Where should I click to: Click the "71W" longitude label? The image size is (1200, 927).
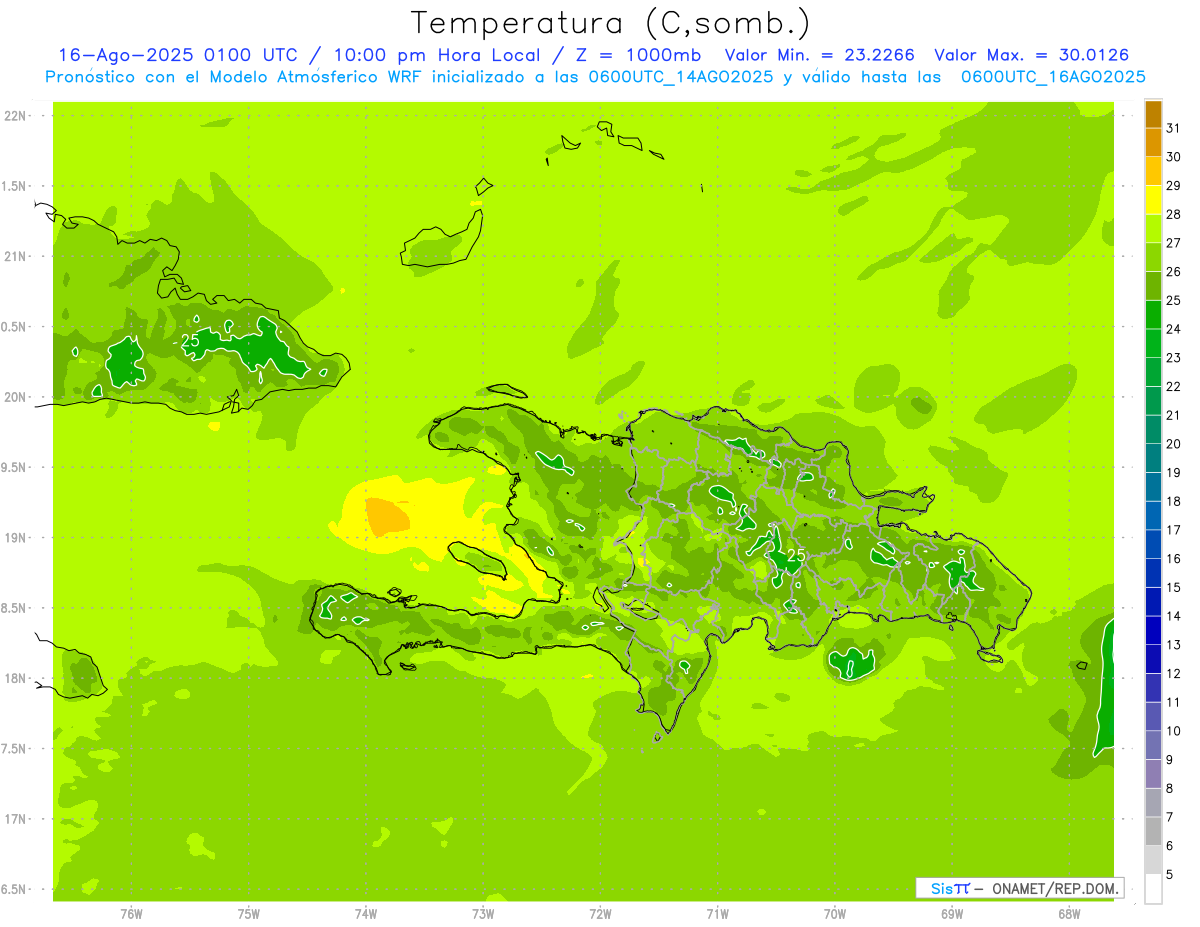(x=717, y=914)
